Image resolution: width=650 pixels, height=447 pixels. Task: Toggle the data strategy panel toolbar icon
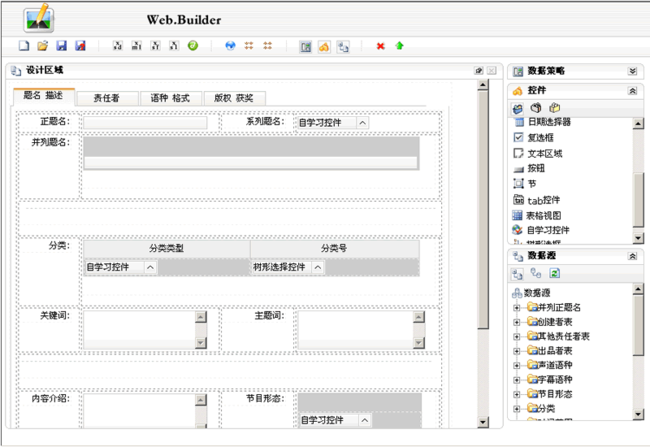(x=306, y=46)
